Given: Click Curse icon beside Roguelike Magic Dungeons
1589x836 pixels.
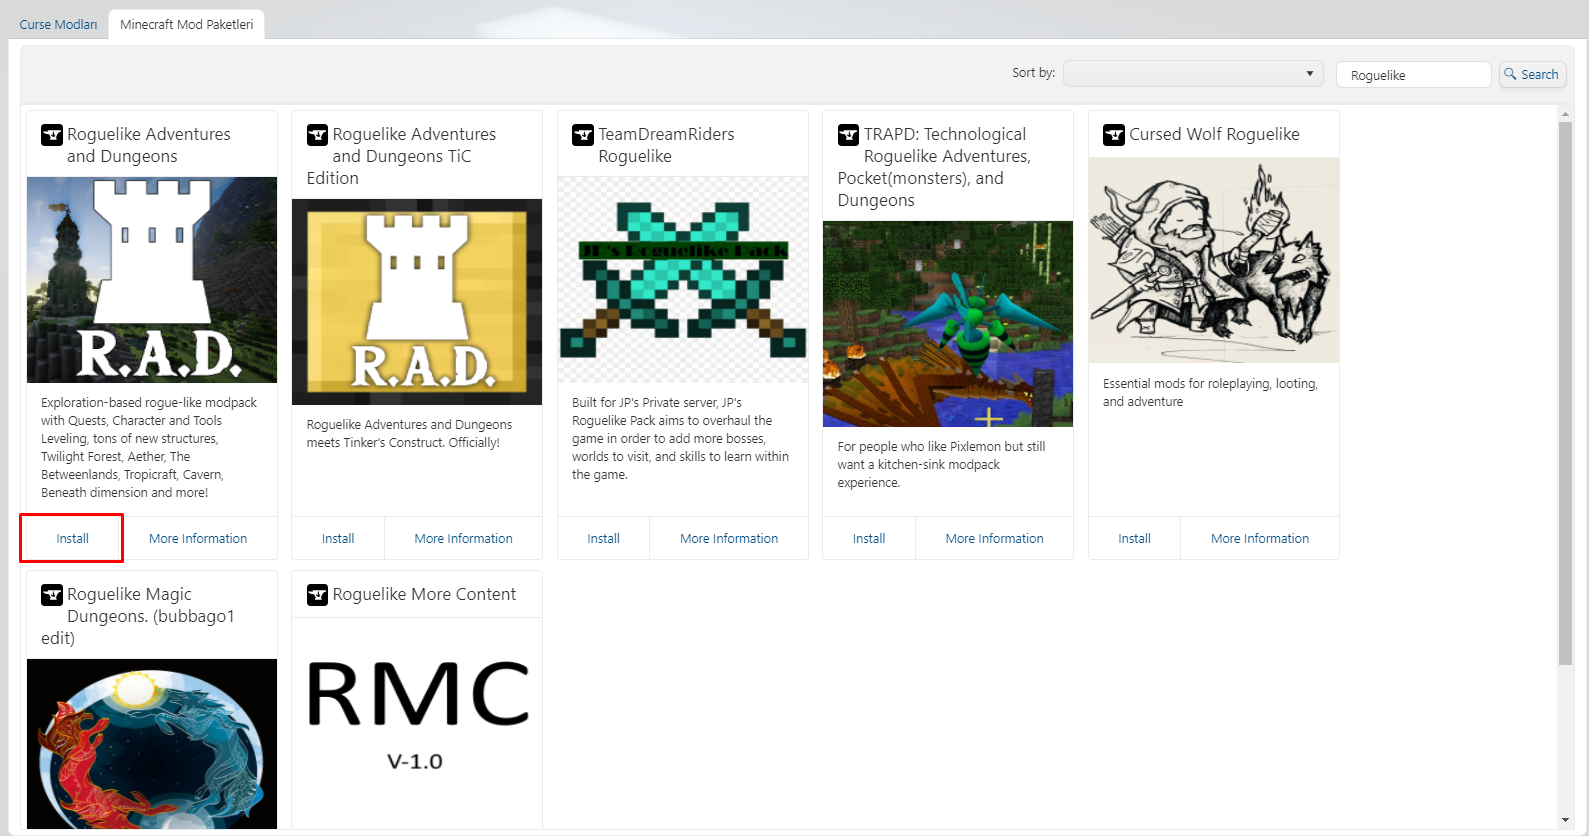Looking at the screenshot, I should tap(52, 595).
